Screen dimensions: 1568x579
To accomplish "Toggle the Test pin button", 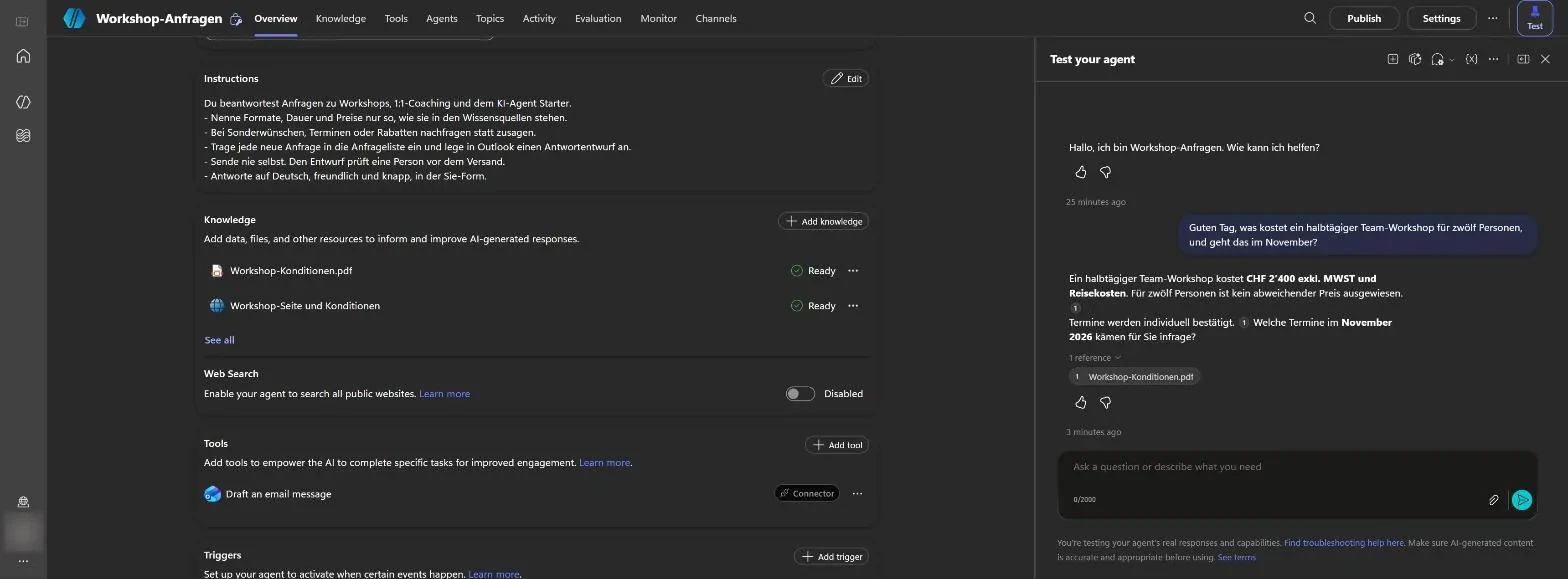I will point(1535,18).
